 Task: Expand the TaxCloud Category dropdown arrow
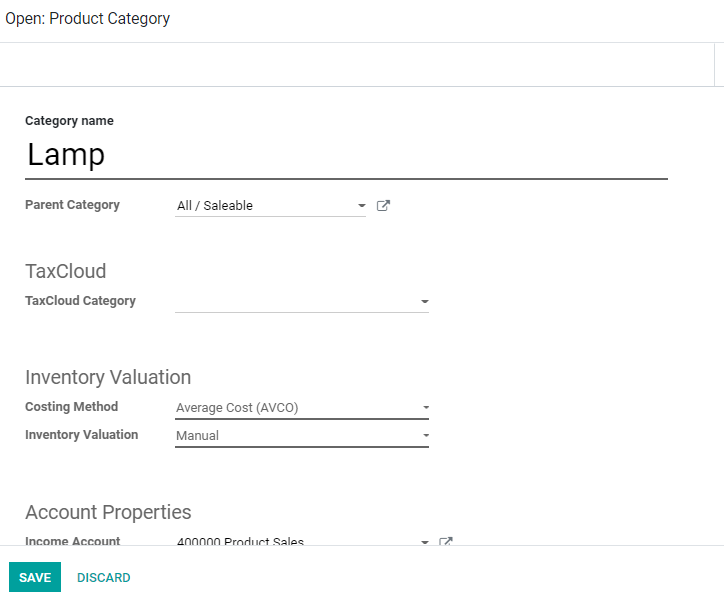[x=424, y=301]
